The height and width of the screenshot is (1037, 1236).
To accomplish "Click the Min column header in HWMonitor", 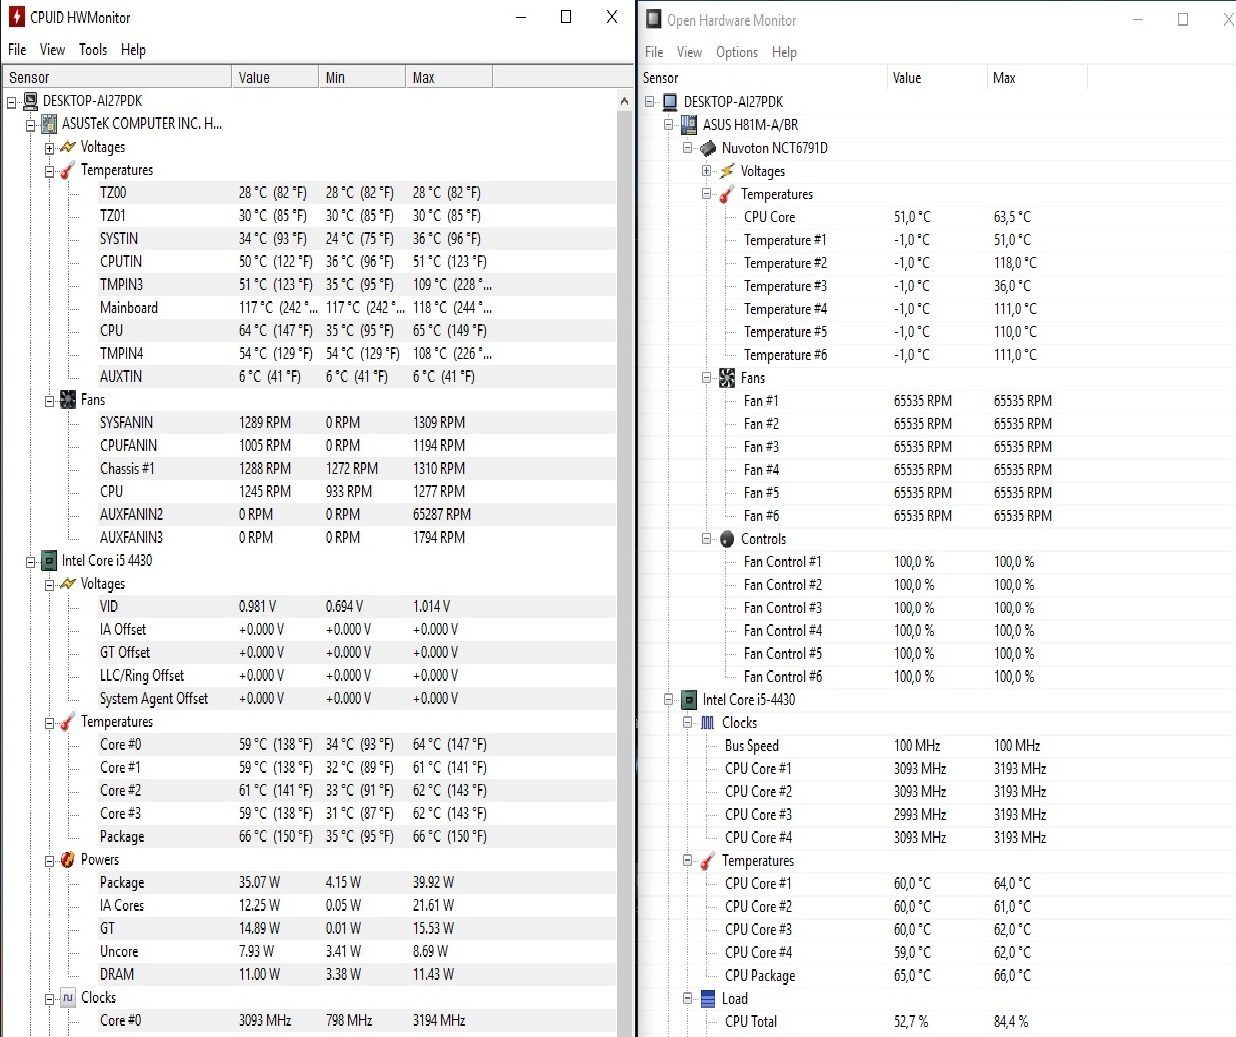I will click(362, 77).
